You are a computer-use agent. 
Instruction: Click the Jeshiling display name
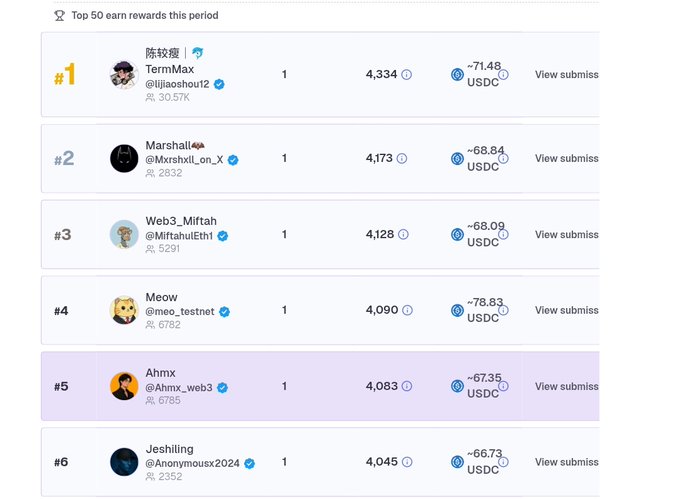(170, 449)
